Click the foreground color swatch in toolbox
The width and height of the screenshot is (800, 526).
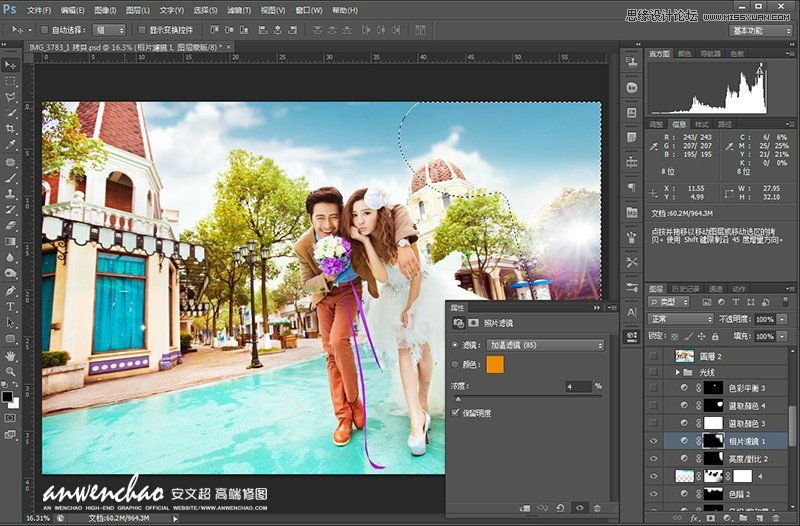point(7,396)
